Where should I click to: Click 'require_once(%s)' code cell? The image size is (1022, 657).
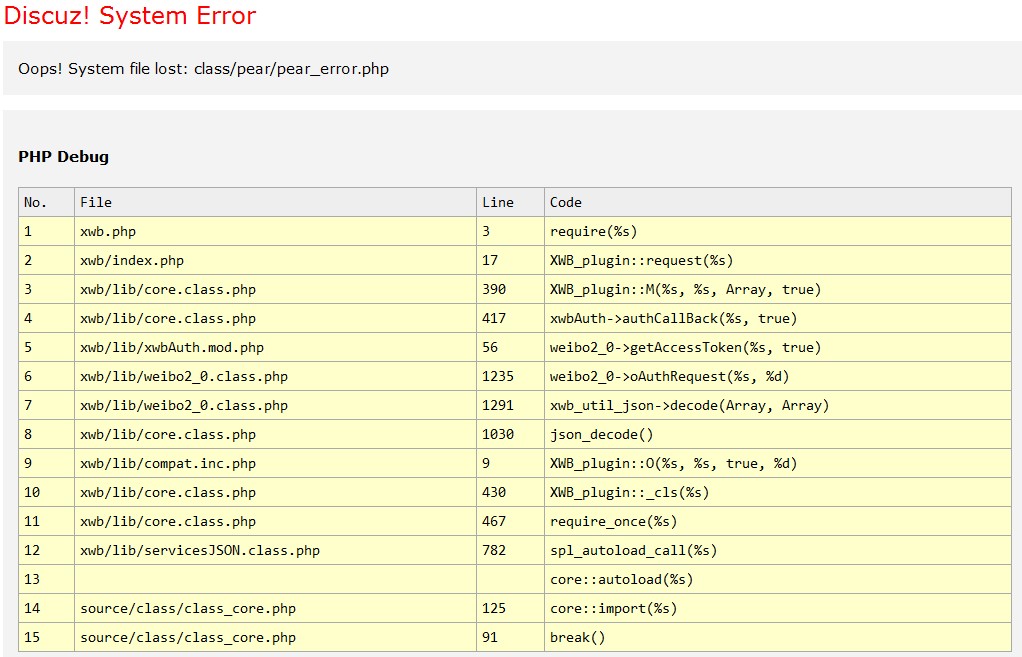click(778, 521)
